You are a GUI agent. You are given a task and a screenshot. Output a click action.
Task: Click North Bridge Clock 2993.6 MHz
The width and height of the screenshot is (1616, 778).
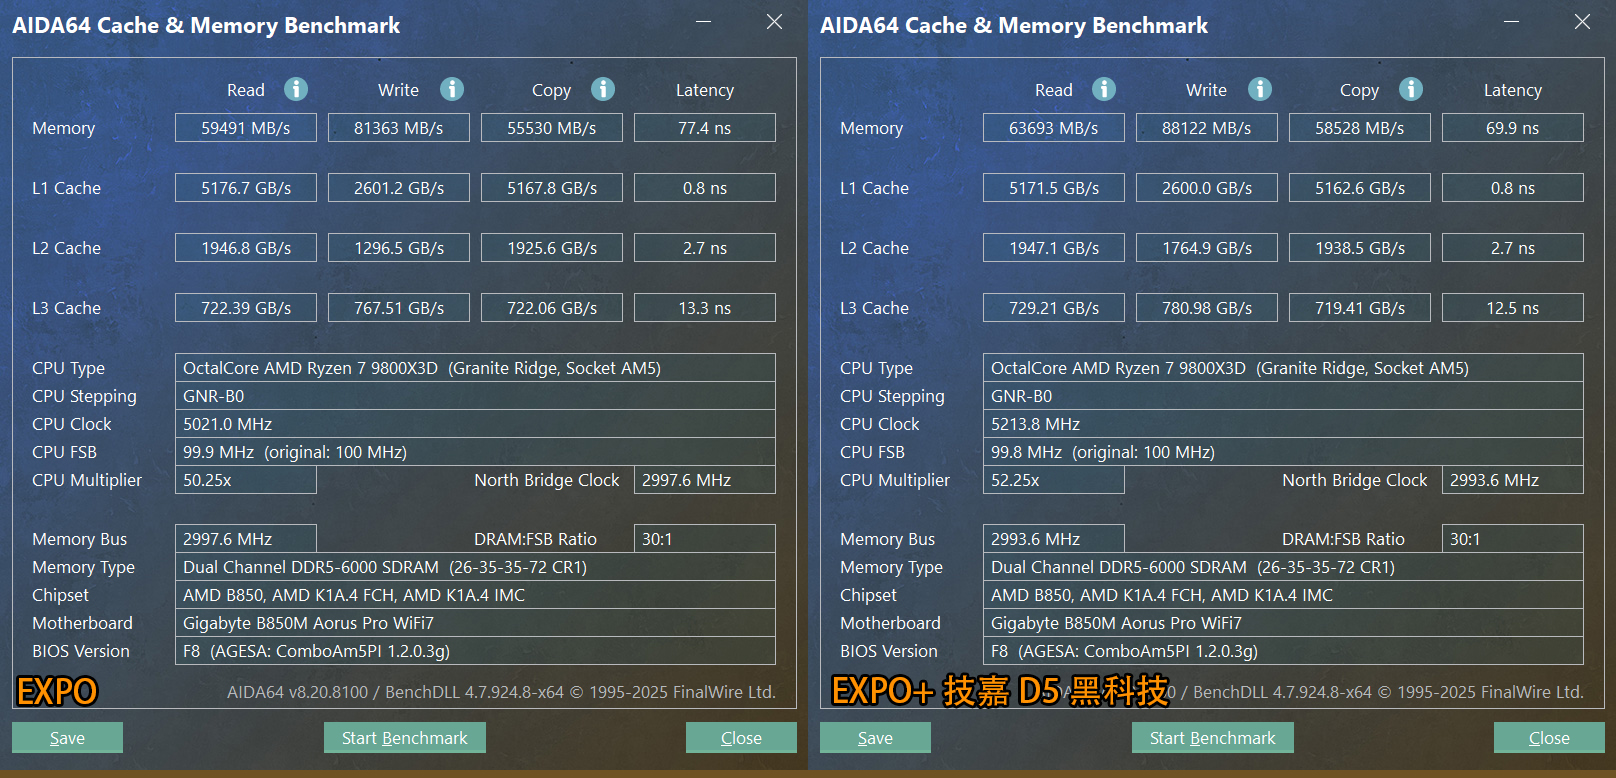click(1513, 480)
